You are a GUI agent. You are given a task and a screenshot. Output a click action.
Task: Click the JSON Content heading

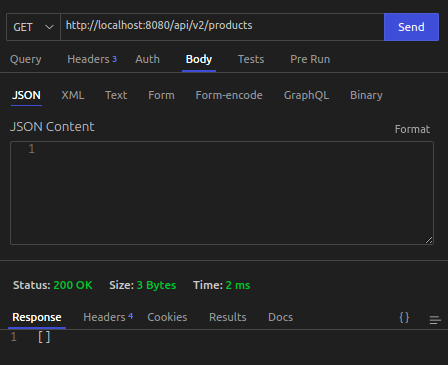(x=52, y=127)
